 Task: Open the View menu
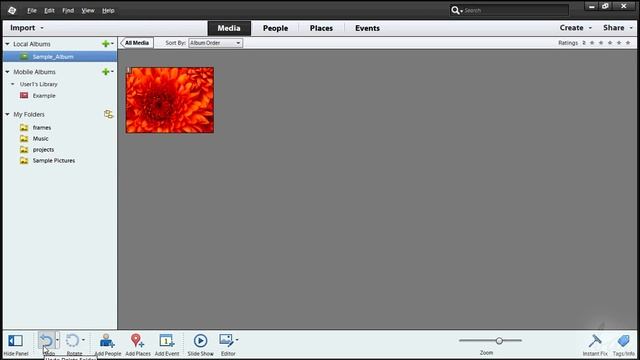(x=88, y=11)
